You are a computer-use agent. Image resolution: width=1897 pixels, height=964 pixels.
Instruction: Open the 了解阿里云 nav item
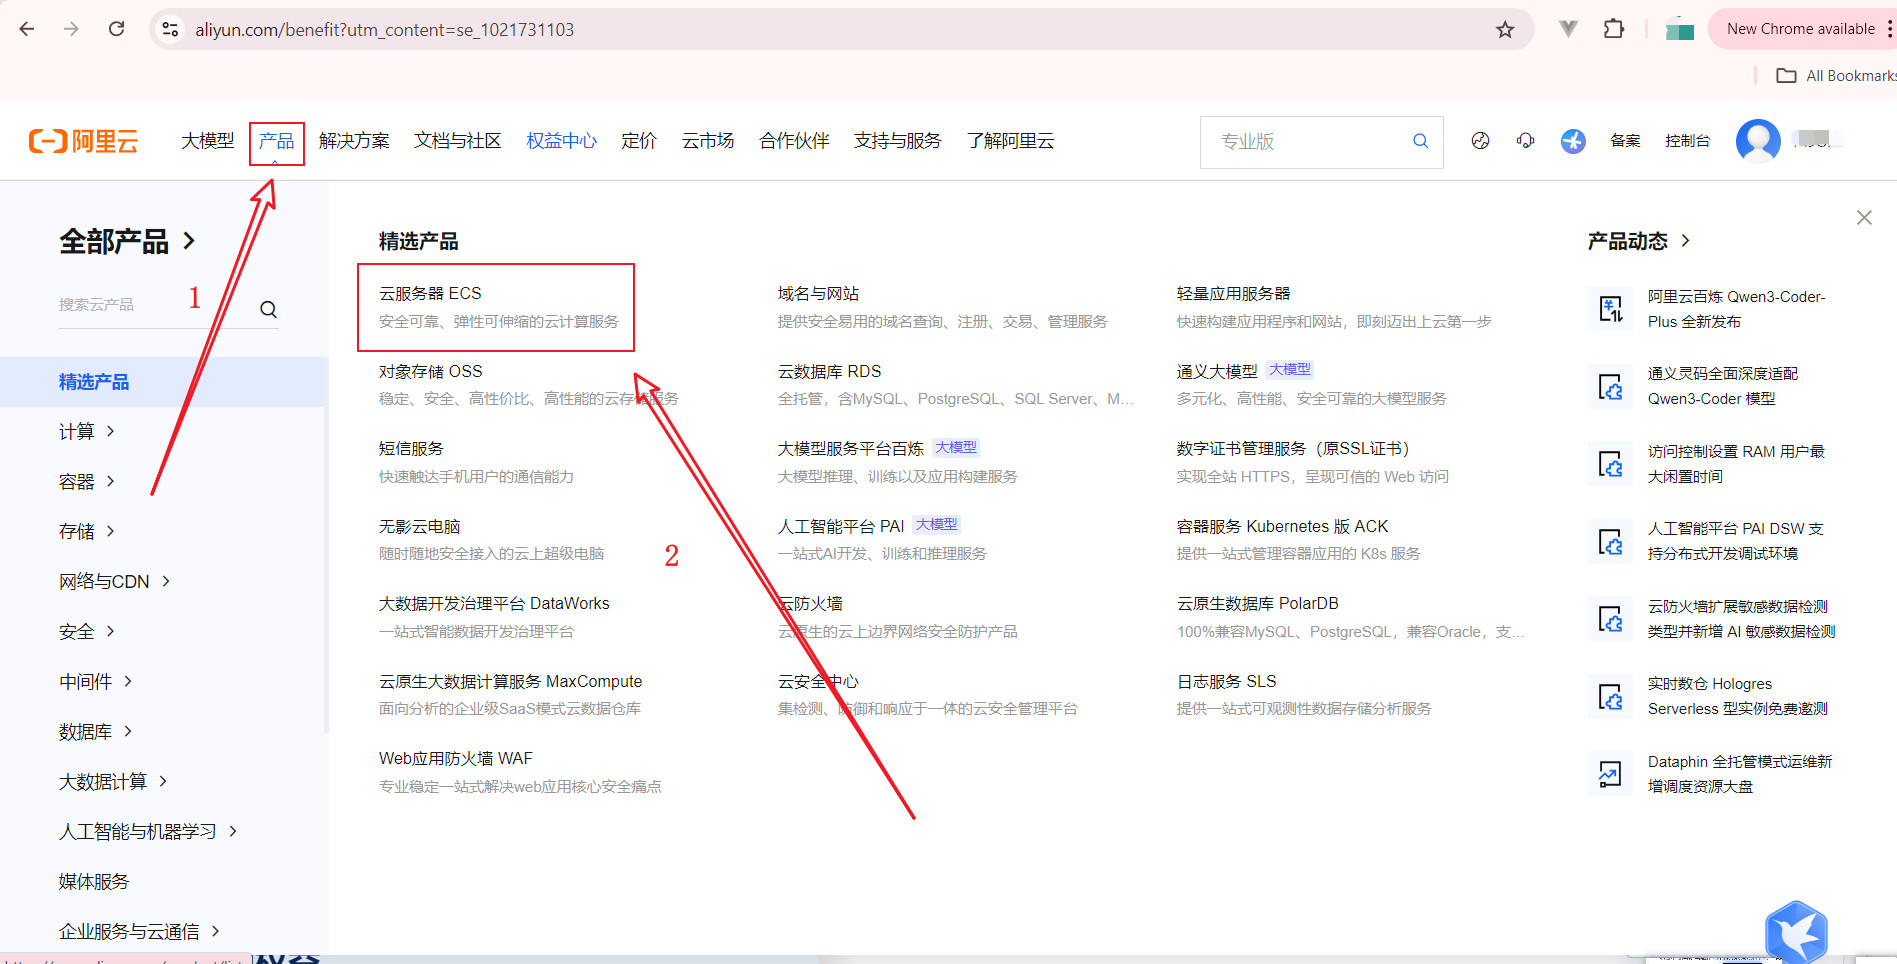[x=1010, y=141]
